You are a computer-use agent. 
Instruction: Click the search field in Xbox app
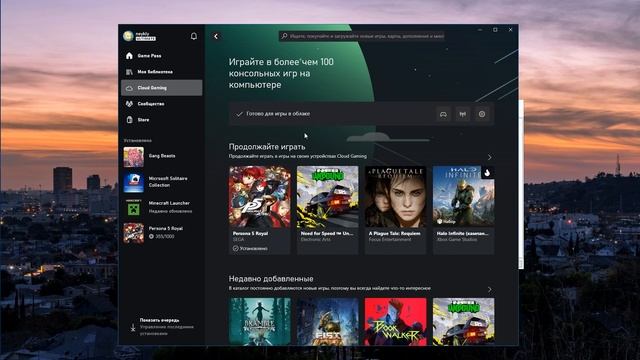[x=362, y=36]
